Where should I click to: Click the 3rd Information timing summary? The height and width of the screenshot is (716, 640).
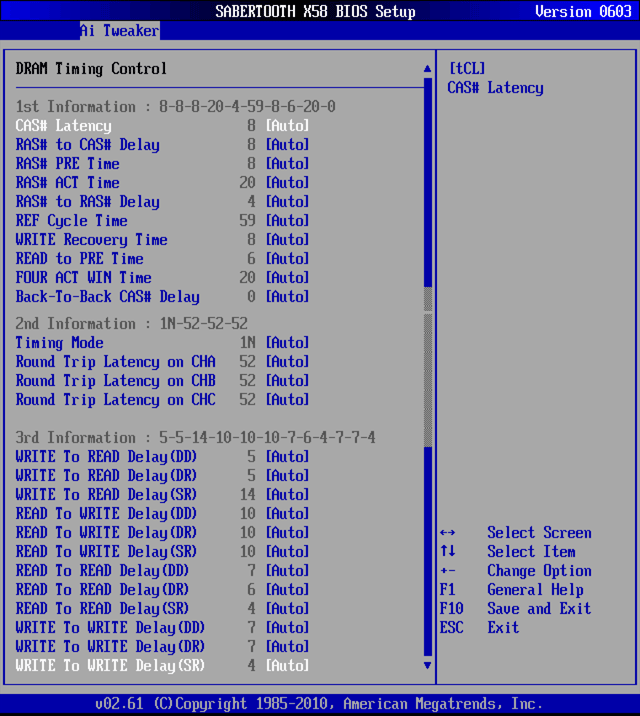coord(195,437)
